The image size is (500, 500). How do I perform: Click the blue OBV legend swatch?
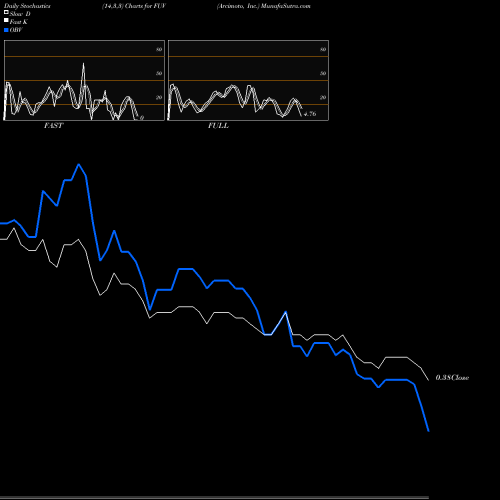tap(6, 30)
